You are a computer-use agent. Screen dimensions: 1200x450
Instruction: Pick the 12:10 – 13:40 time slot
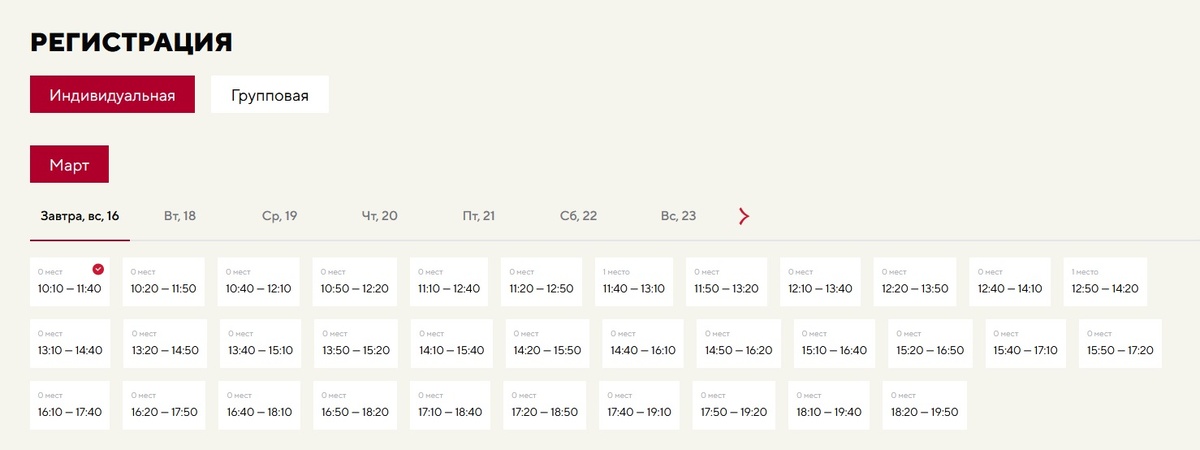pos(821,282)
